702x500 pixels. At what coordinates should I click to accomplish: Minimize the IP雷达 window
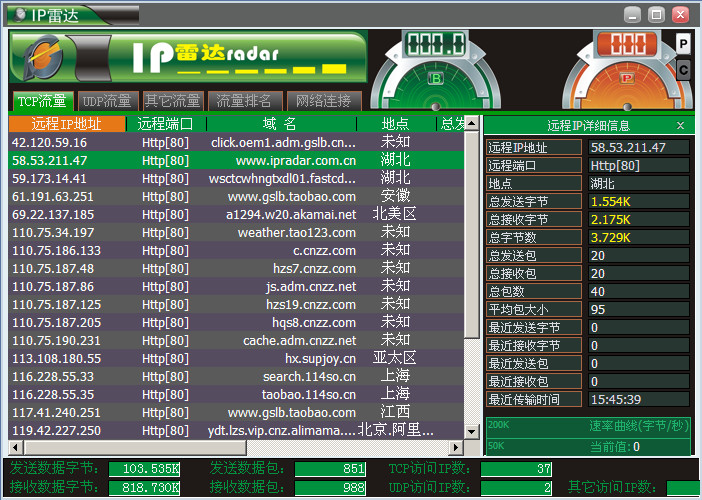tap(632, 15)
